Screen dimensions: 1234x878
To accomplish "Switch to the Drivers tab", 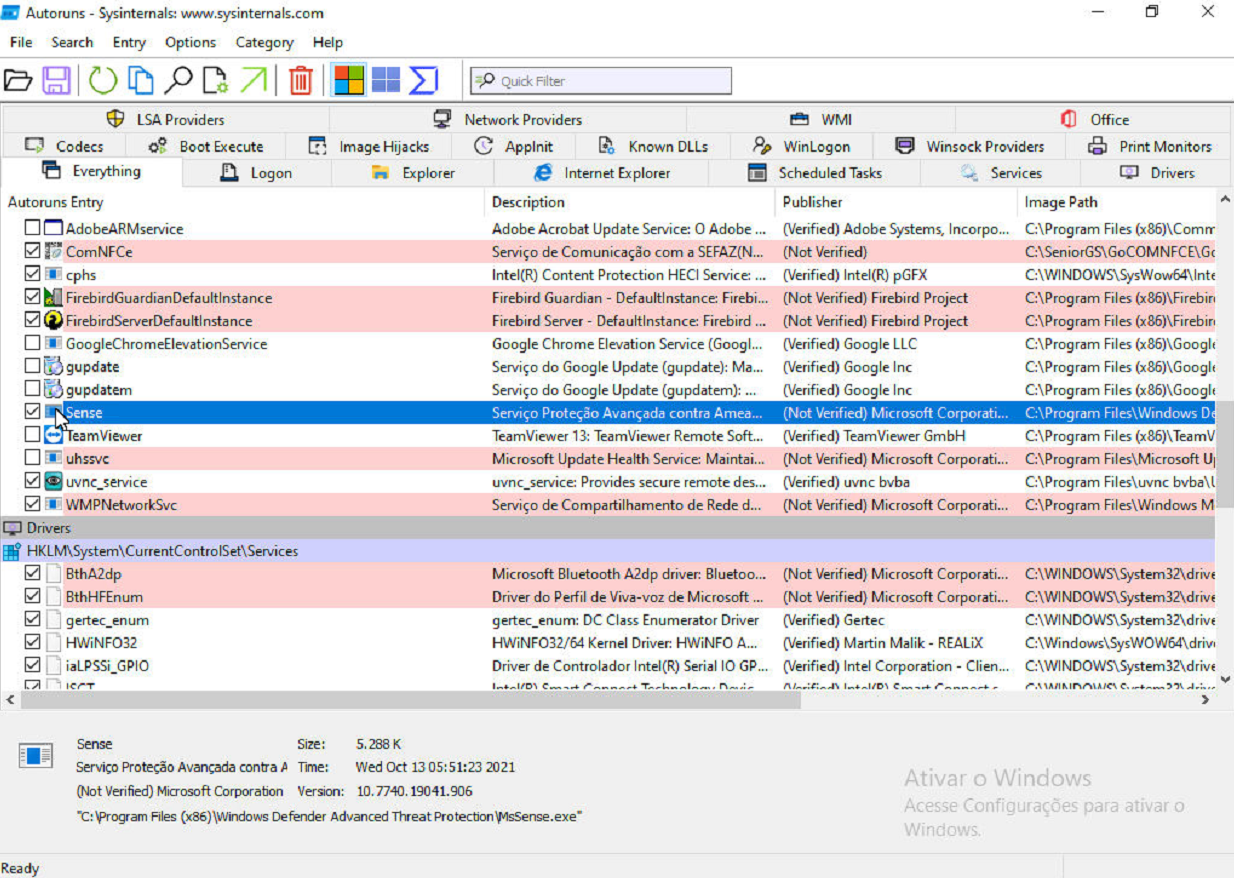I will [x=1156, y=173].
